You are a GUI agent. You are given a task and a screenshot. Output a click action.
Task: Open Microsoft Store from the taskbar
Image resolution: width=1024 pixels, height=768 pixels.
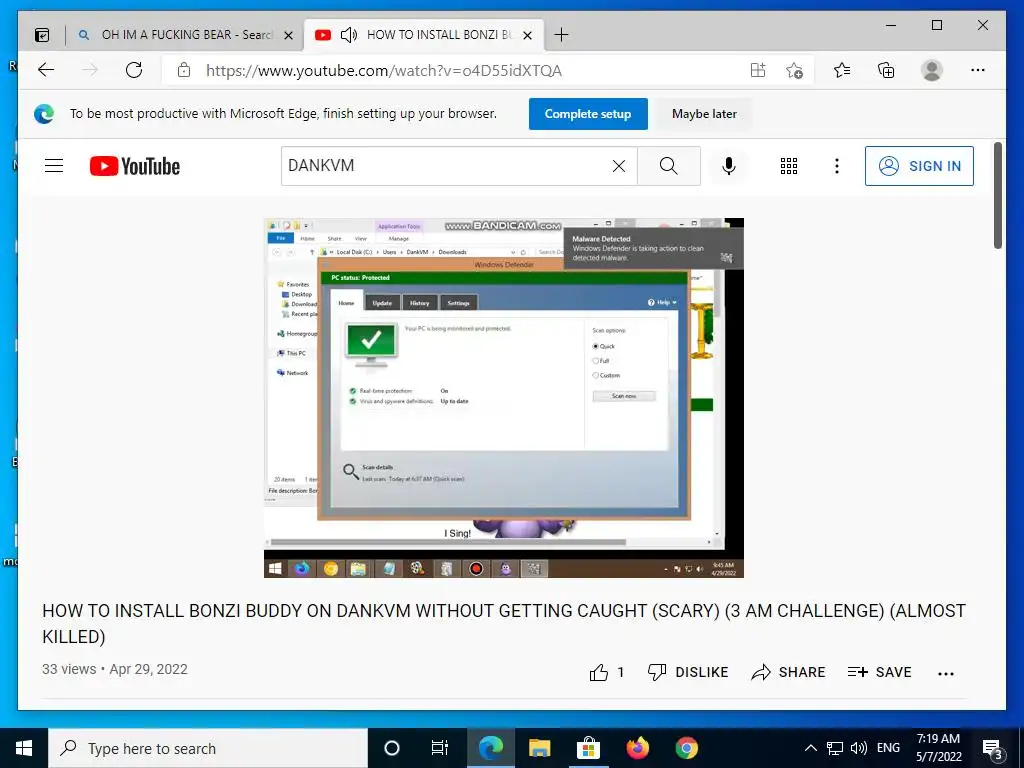(588, 748)
